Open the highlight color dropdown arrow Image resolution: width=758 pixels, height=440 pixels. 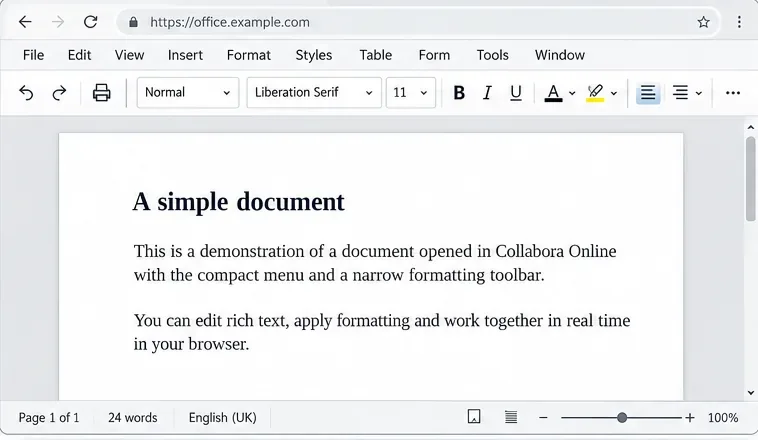(614, 93)
